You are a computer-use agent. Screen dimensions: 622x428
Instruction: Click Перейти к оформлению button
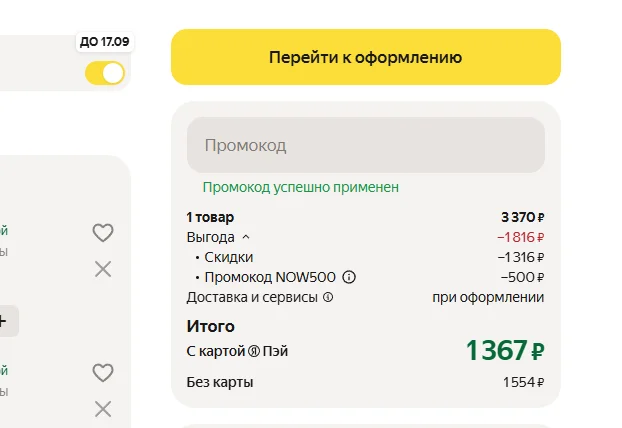click(x=366, y=57)
